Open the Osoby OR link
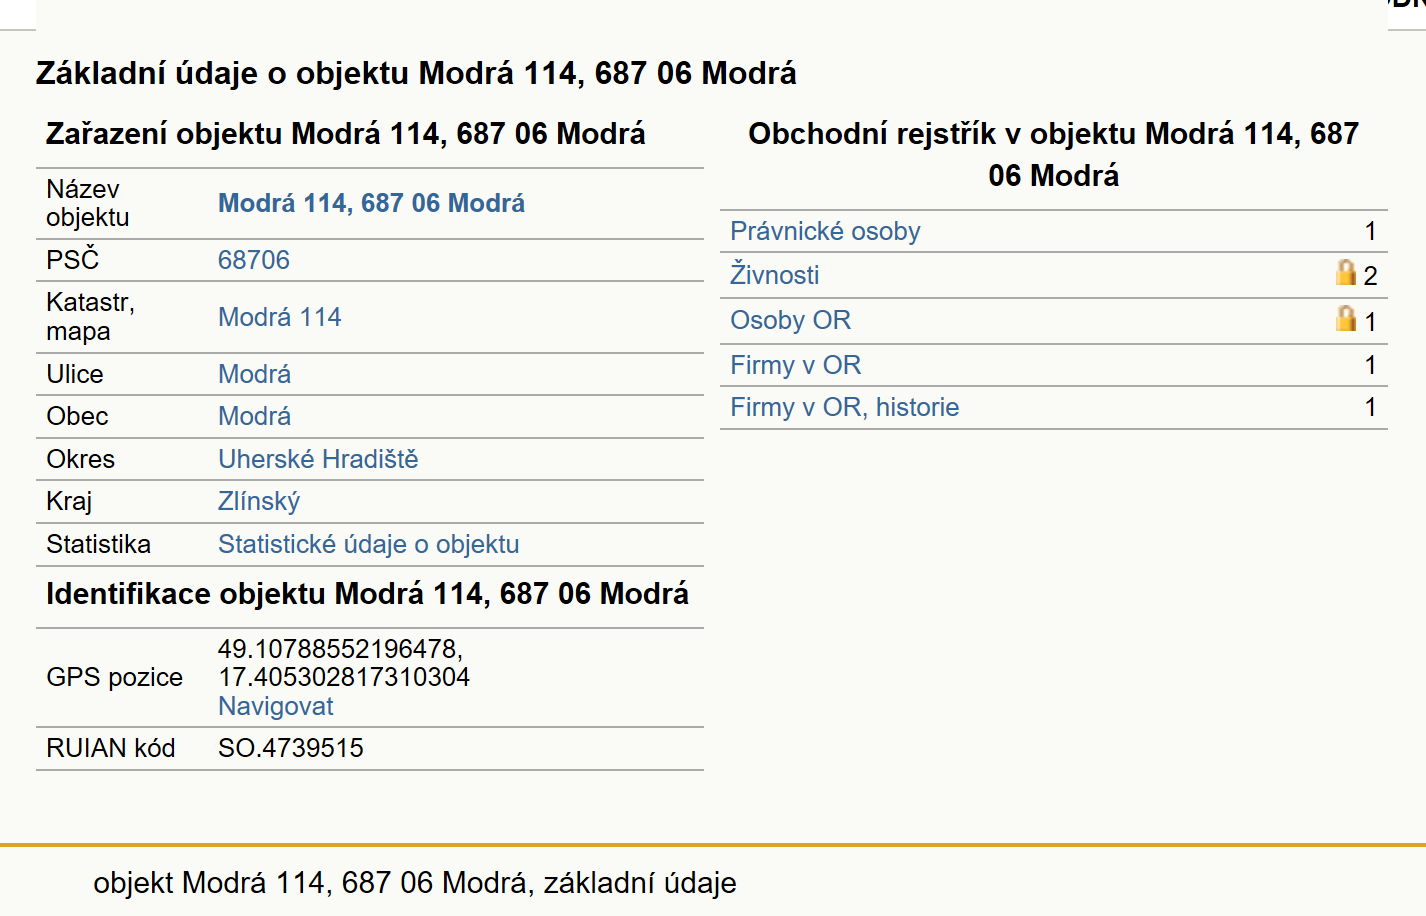1426x916 pixels. pos(790,320)
